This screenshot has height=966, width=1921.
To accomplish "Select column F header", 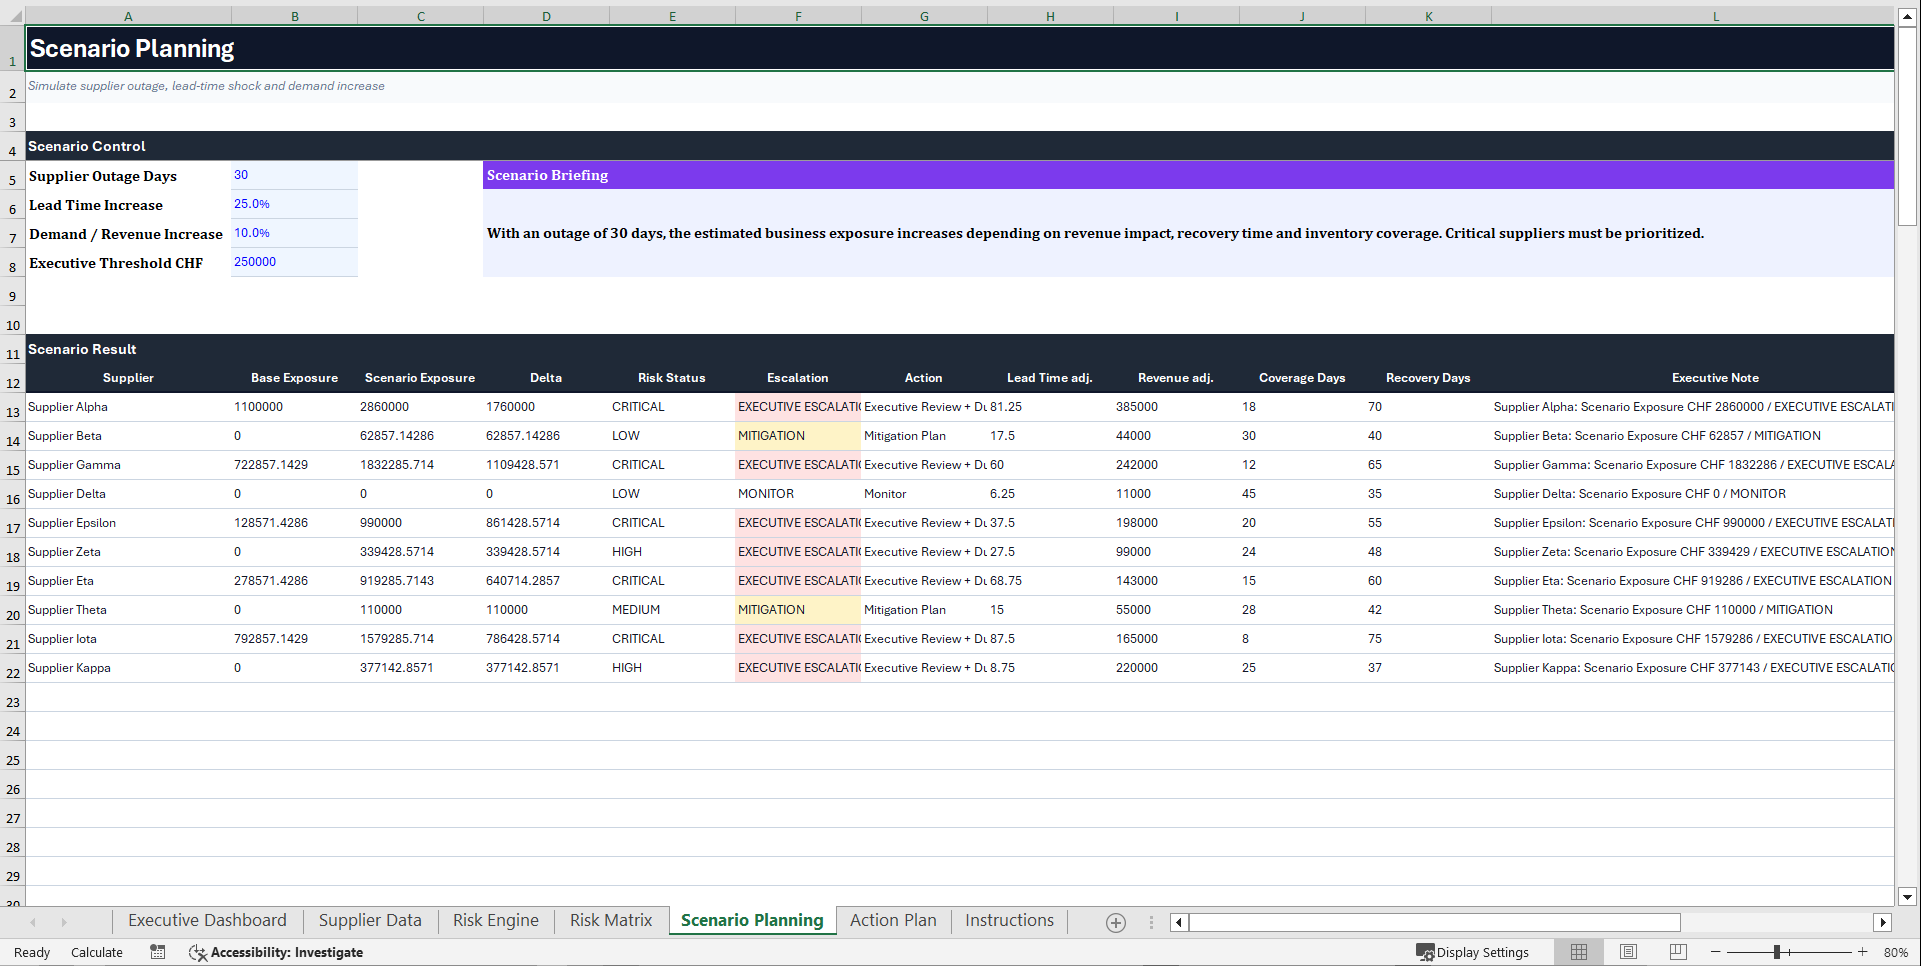I will point(798,16).
